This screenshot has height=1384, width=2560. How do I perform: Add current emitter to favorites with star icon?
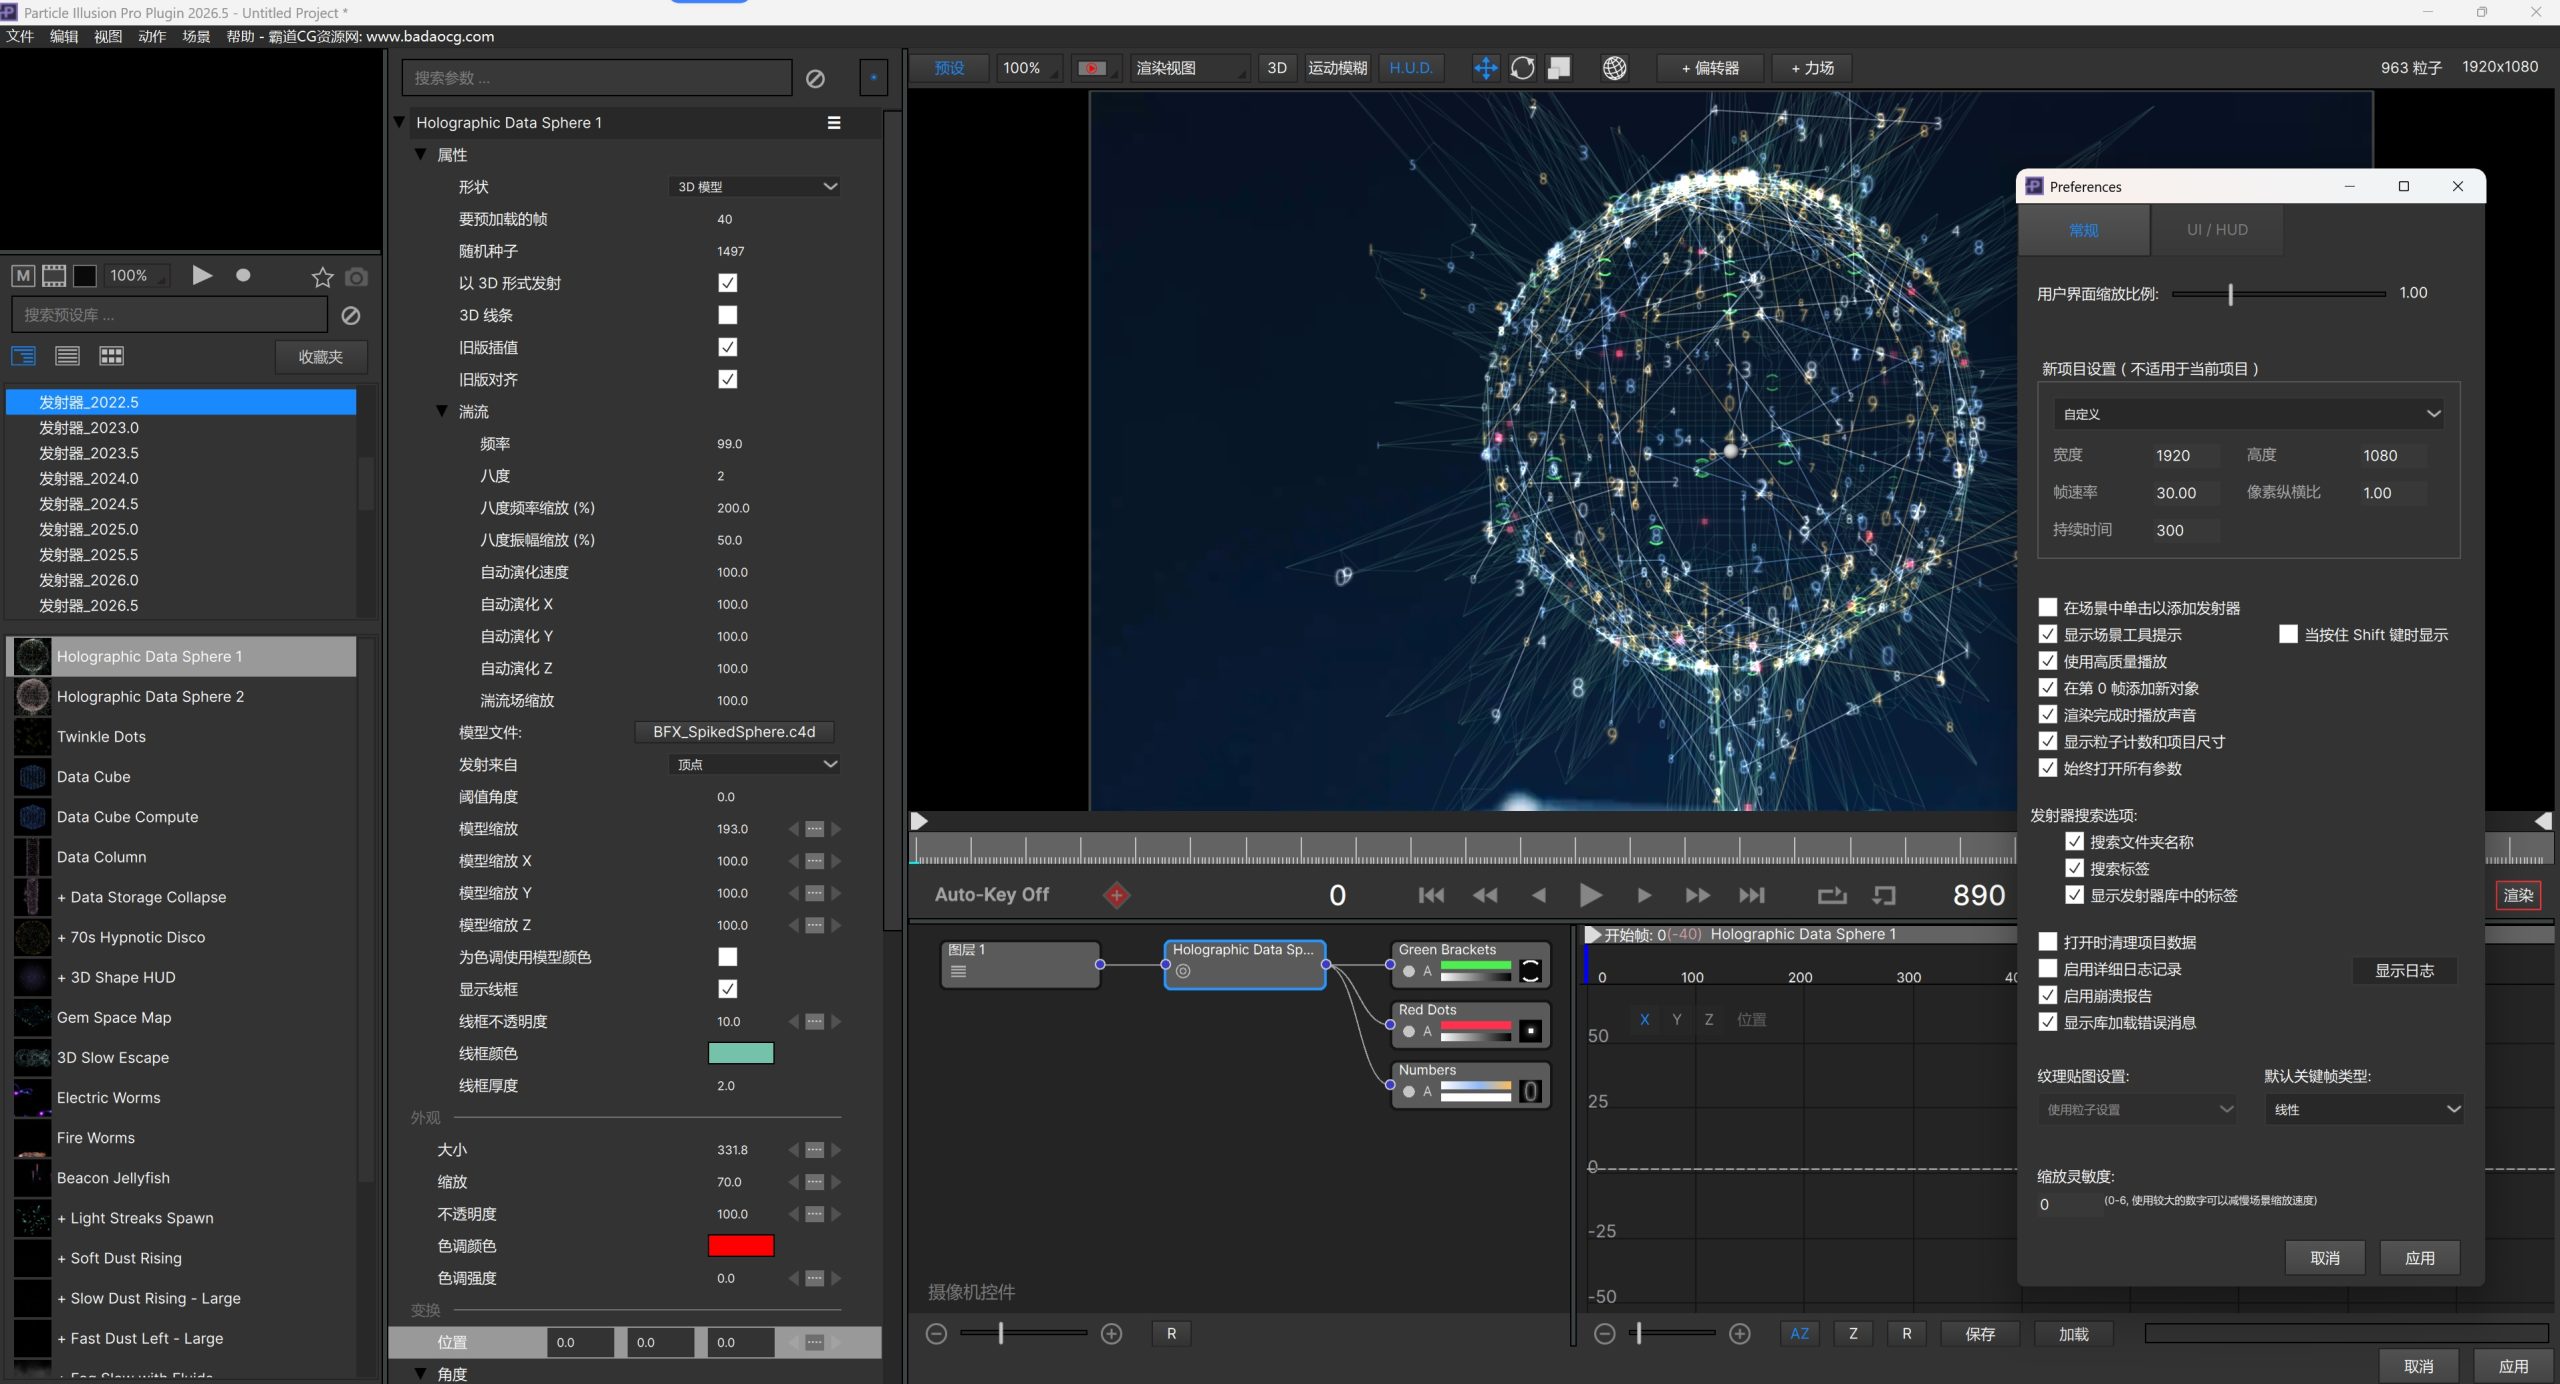322,277
